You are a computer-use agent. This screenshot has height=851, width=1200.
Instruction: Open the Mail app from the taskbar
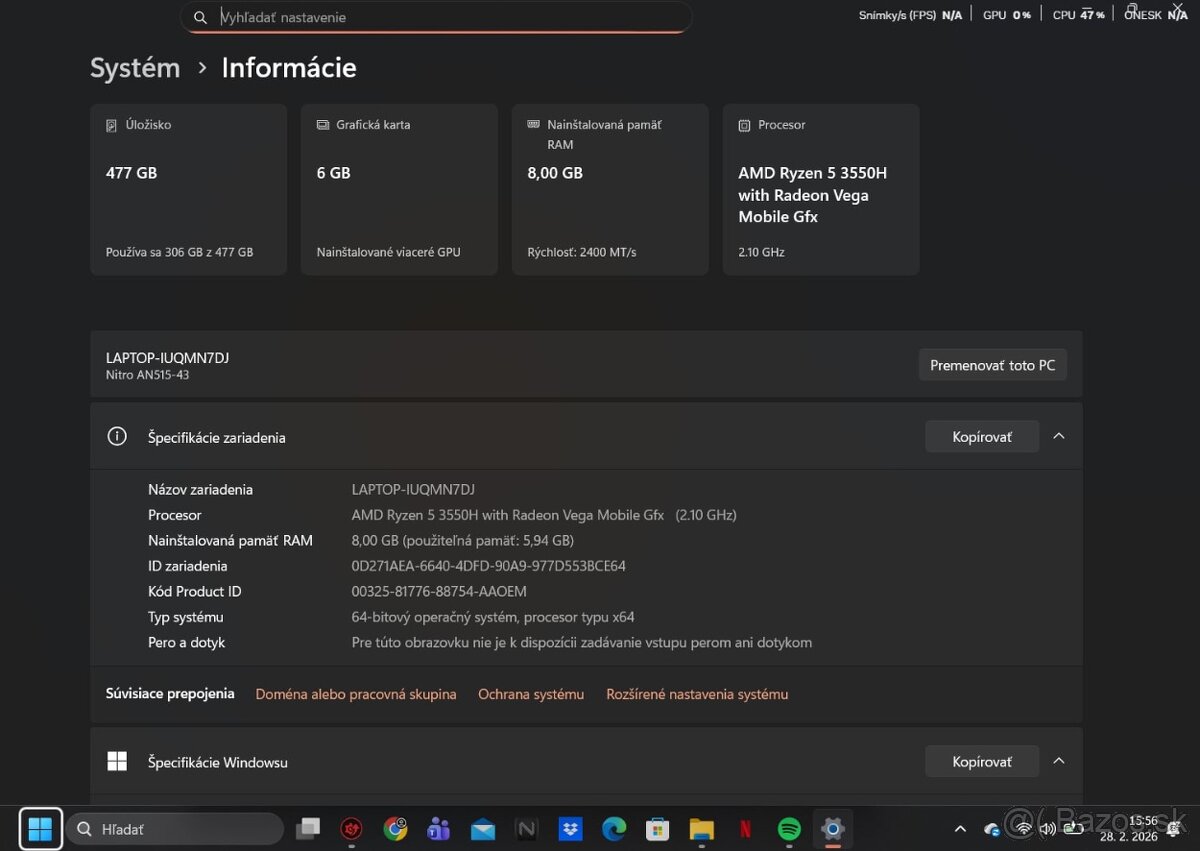481,829
